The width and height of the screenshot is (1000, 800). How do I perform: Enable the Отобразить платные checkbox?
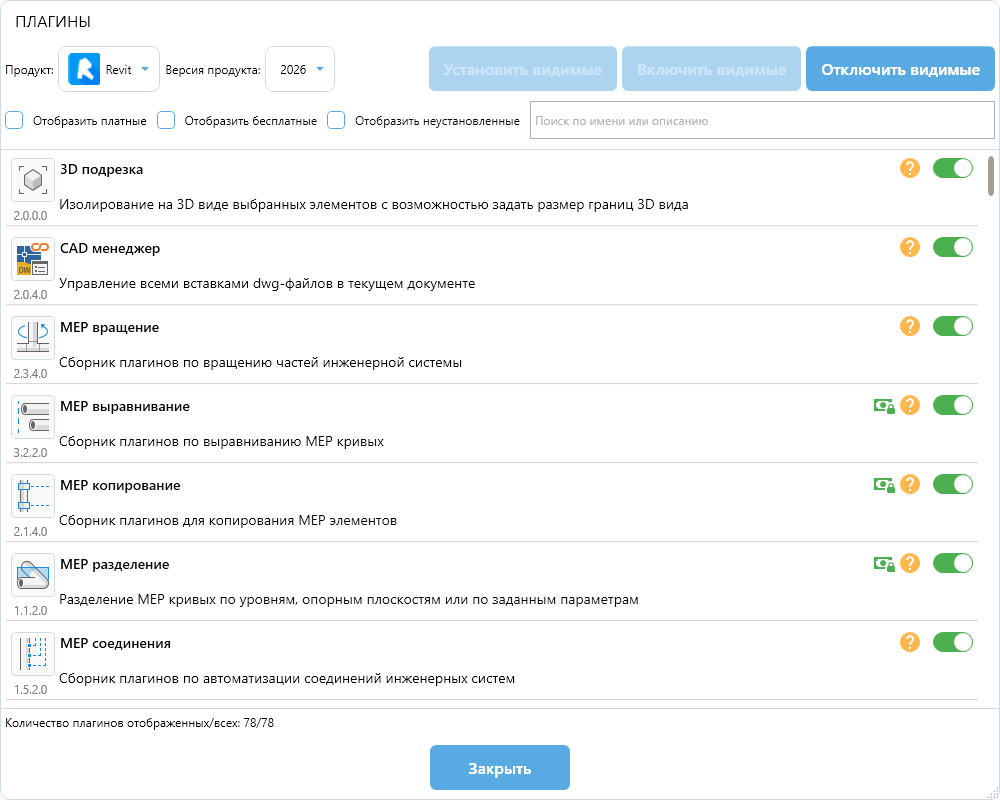coord(15,120)
